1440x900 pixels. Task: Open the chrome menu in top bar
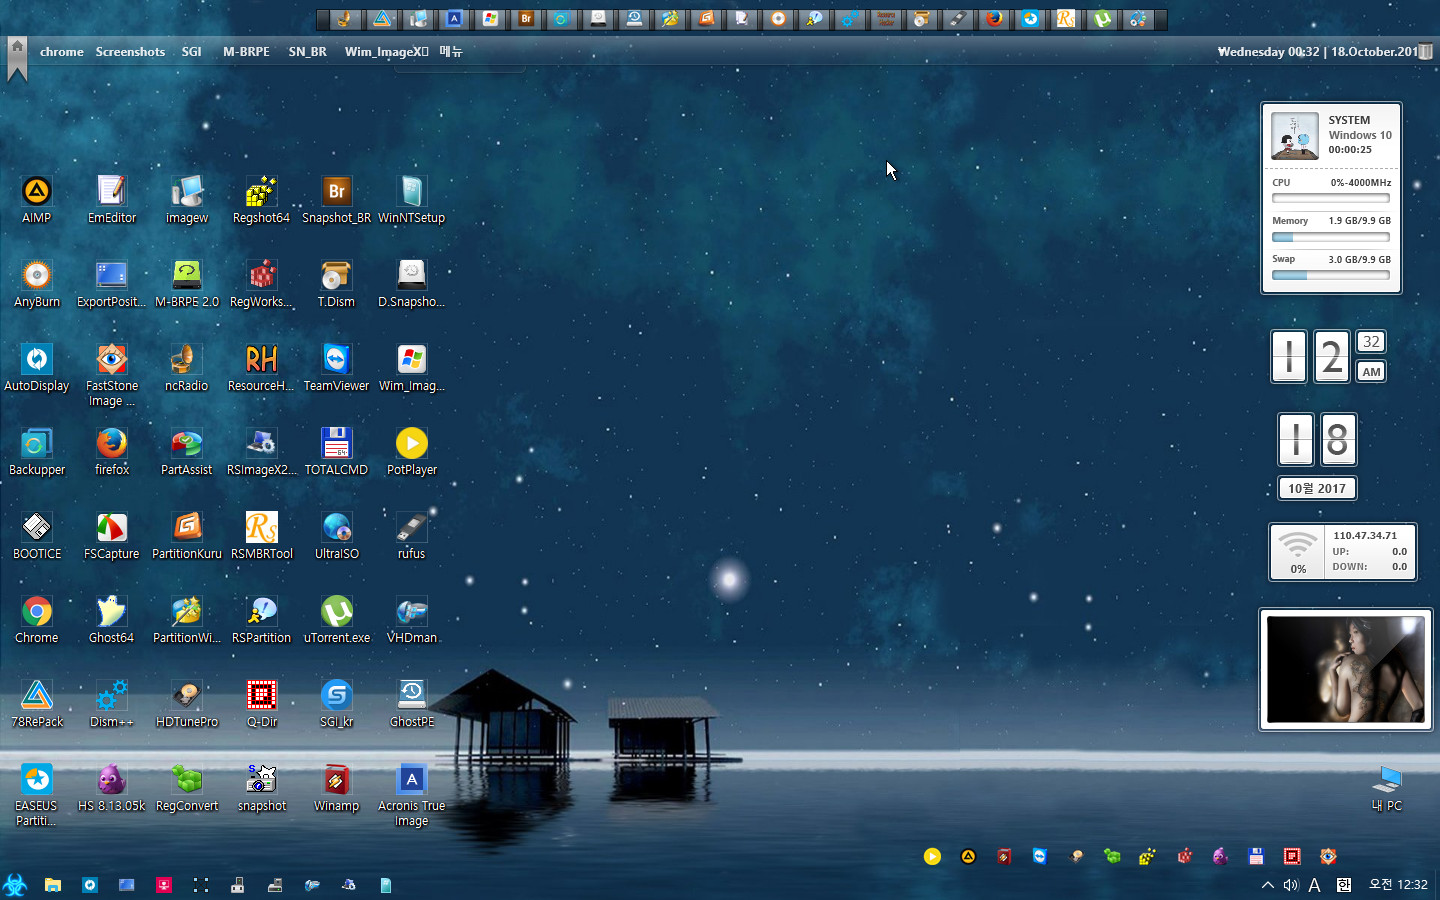[x=62, y=52]
